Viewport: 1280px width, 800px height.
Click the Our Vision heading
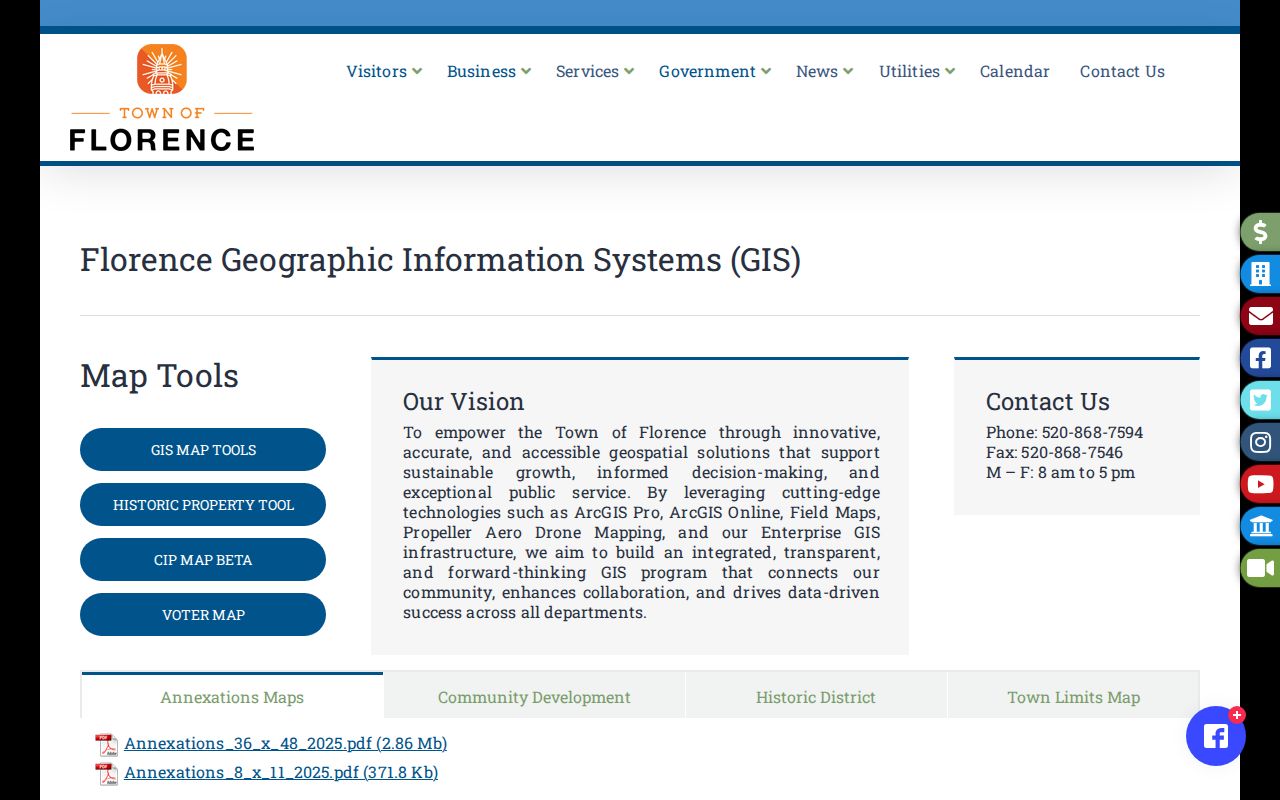463,401
